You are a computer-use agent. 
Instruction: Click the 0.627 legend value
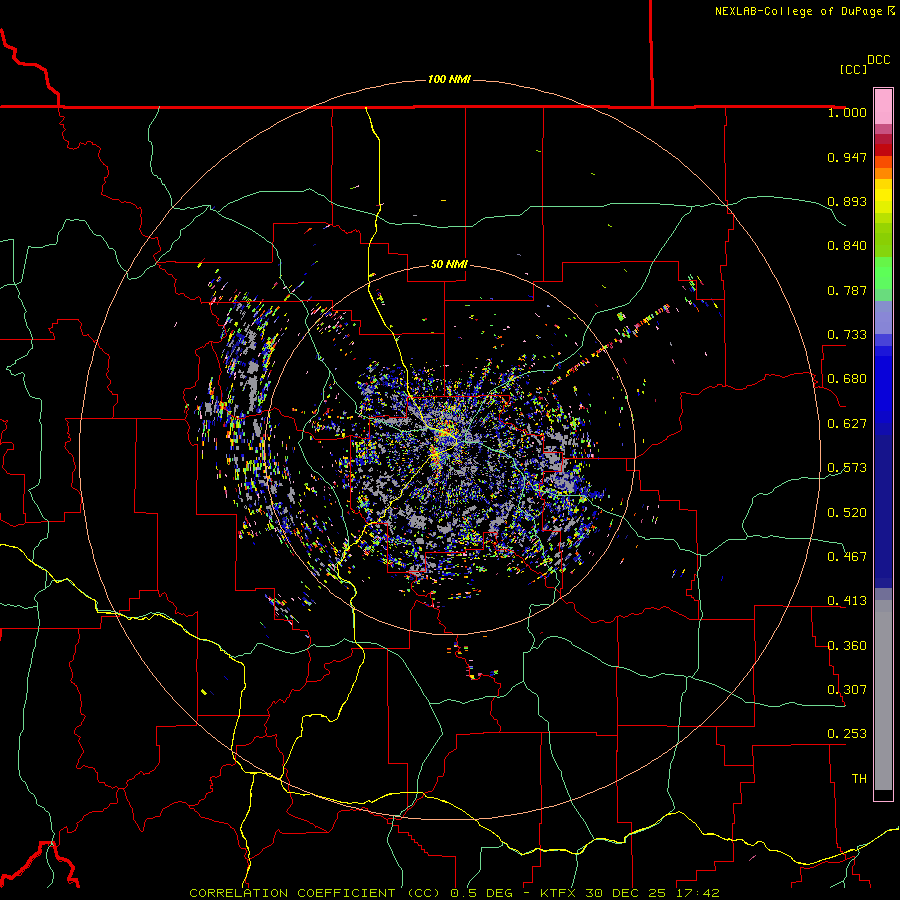pos(847,424)
